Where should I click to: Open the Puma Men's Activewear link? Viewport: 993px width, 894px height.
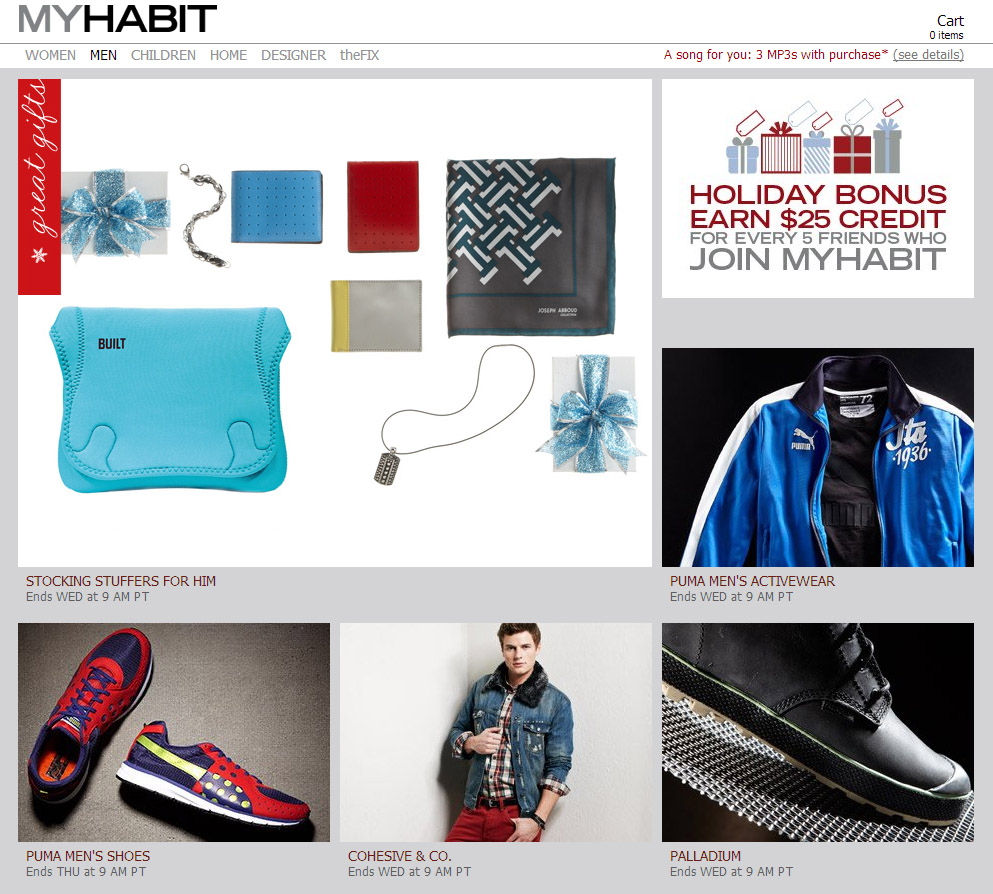752,581
